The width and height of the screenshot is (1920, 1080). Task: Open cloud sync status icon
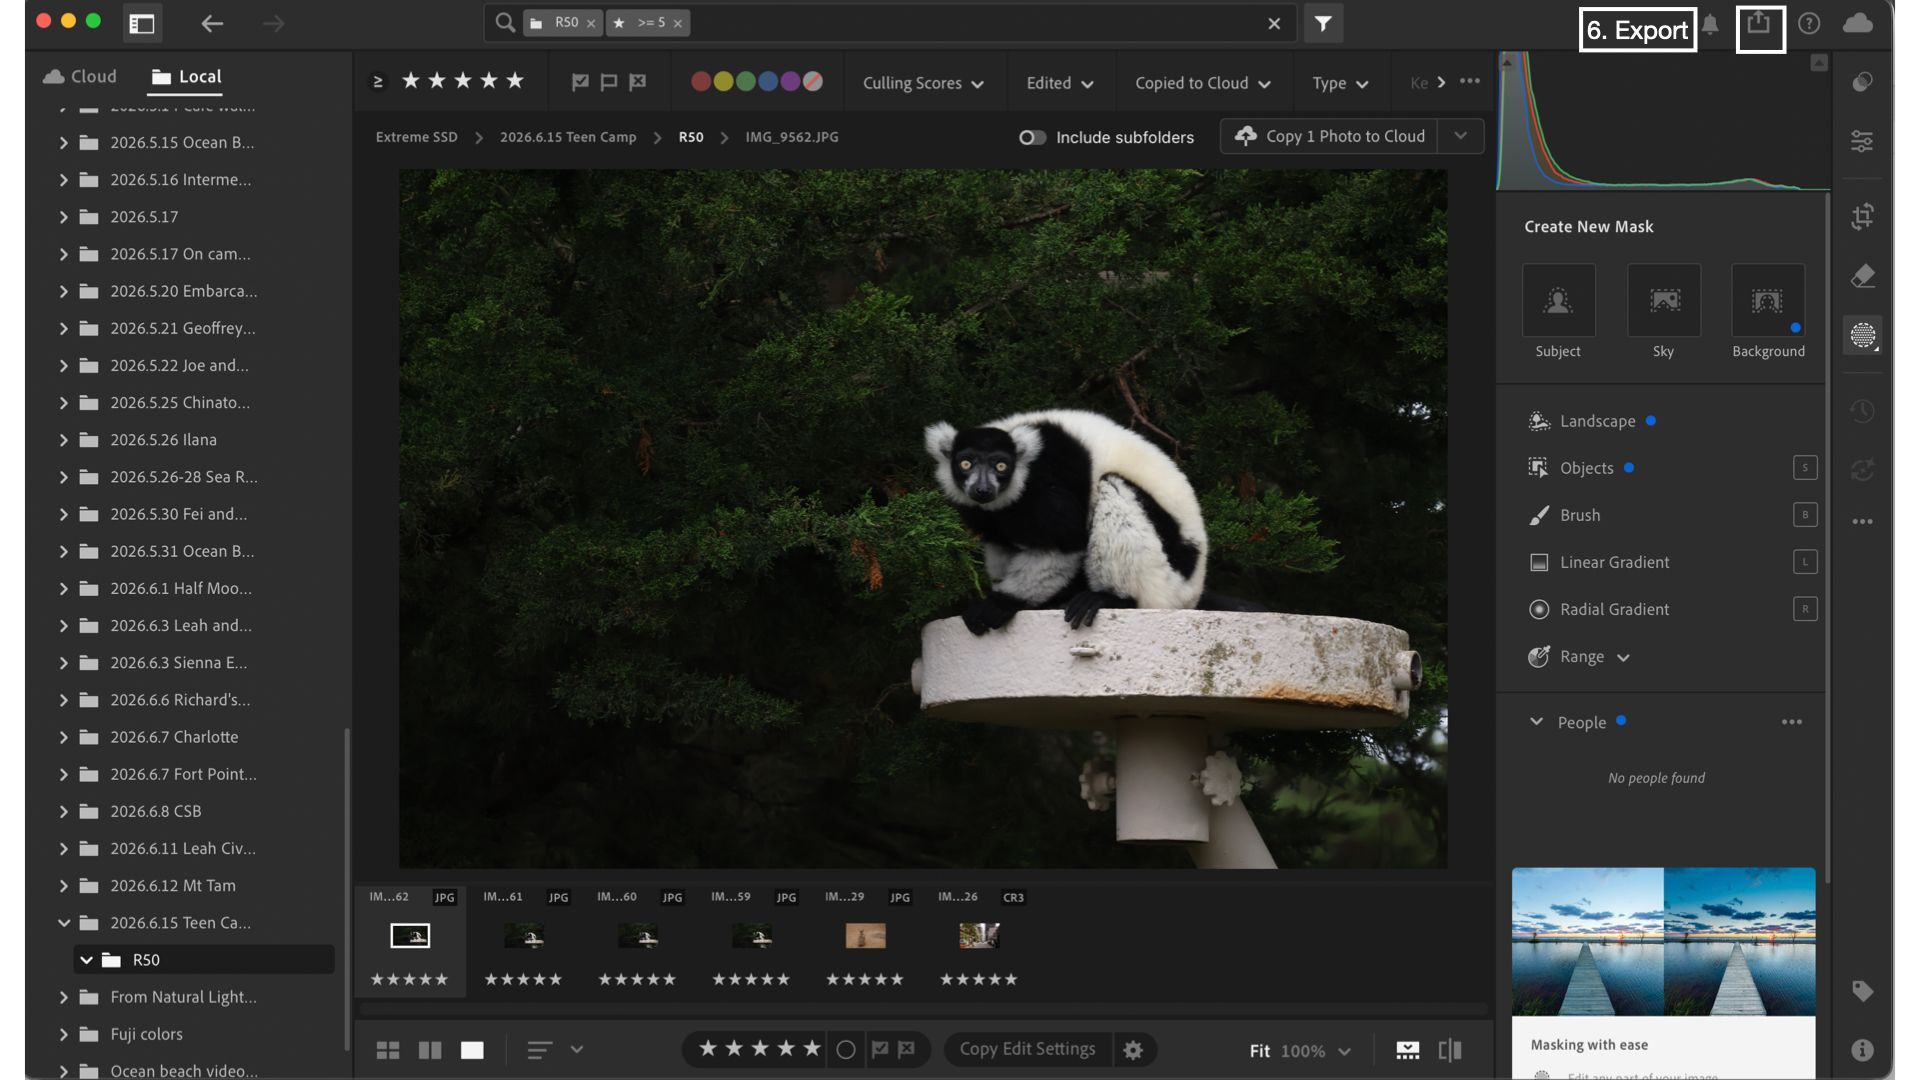click(1857, 23)
